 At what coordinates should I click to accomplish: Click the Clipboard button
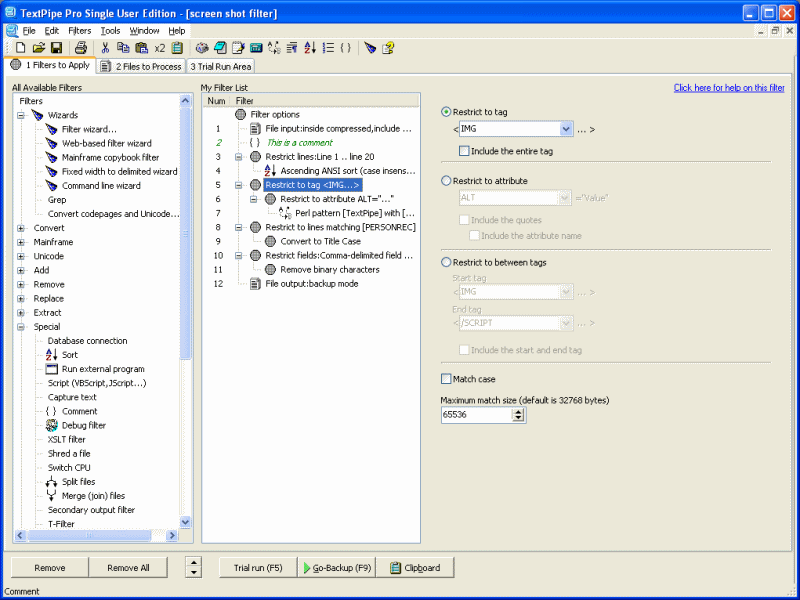point(415,567)
